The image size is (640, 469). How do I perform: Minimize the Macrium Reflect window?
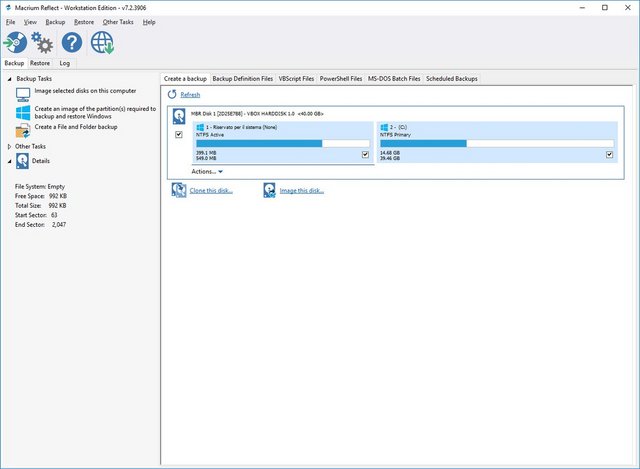pos(582,7)
